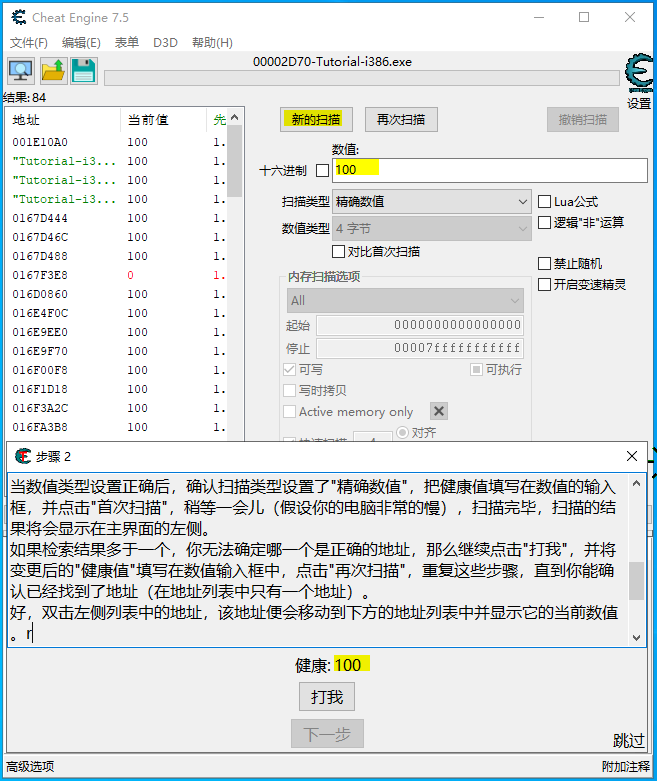The width and height of the screenshot is (657, 781).
Task: Click the Hit me button
Action: [327, 697]
